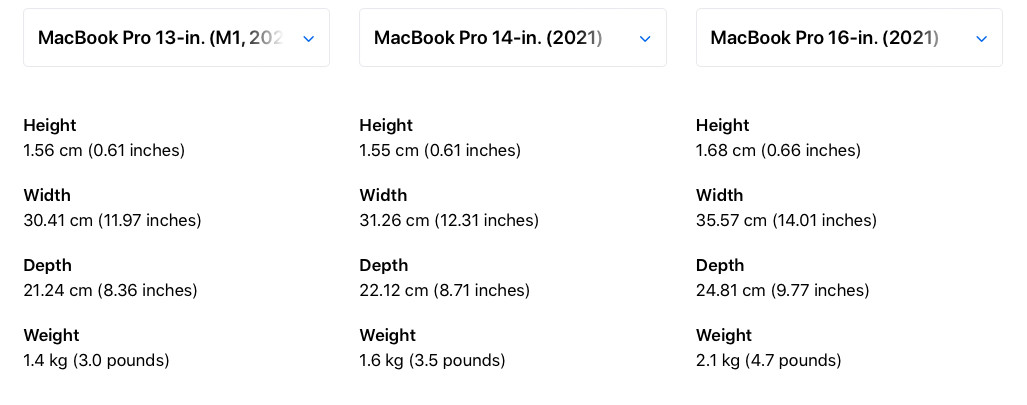Select the 1.56 cm (0.61 inches) height value
Viewport: 1027px width, 405px height.
pyautogui.click(x=104, y=151)
